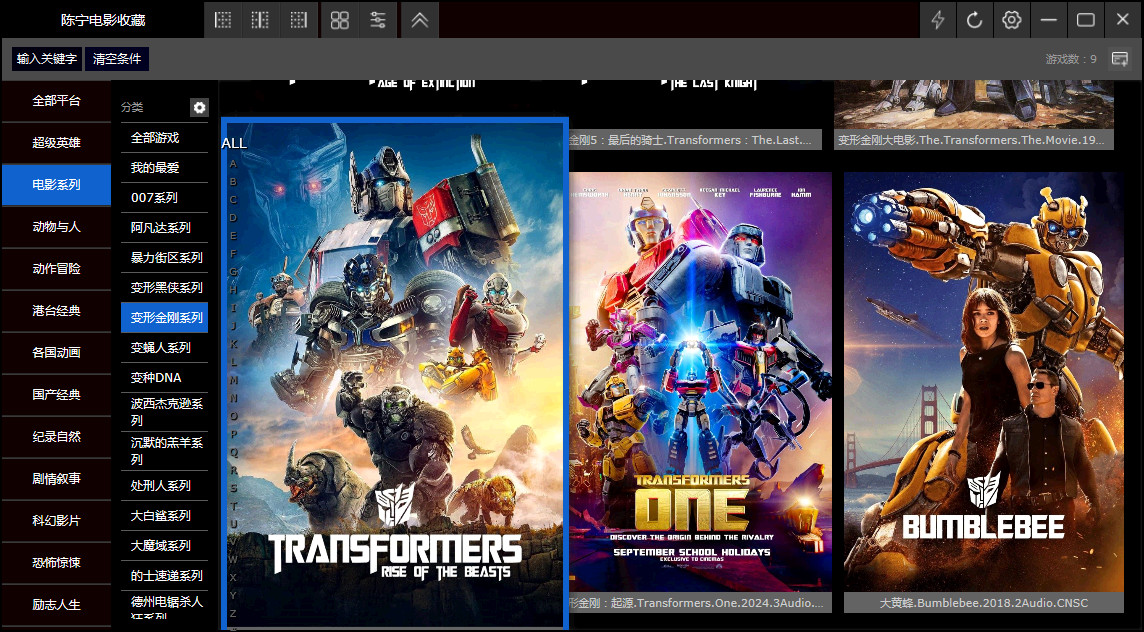Select the 超级英雄 platform tab

point(56,143)
